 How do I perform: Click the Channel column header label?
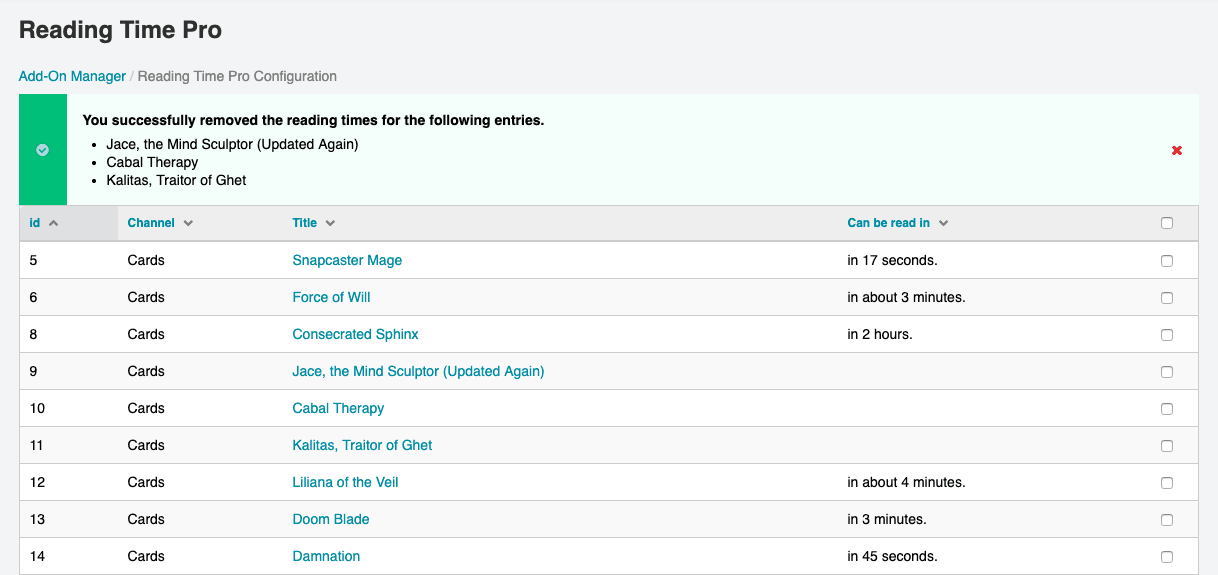tap(151, 223)
